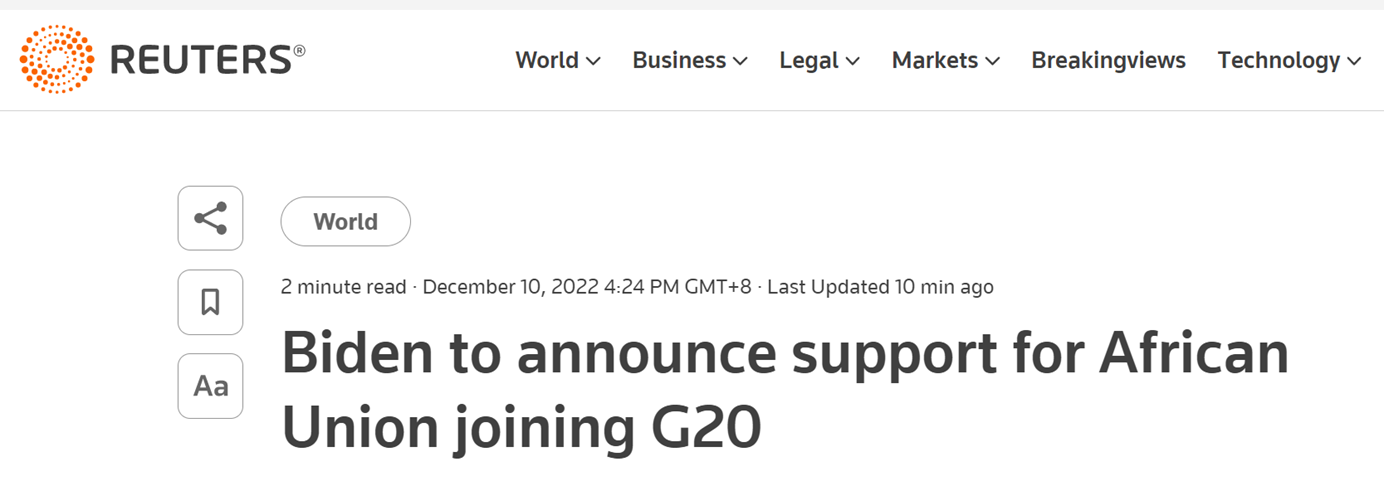Open the text size Aa option
Screen dimensions: 1384x486
click(x=210, y=386)
